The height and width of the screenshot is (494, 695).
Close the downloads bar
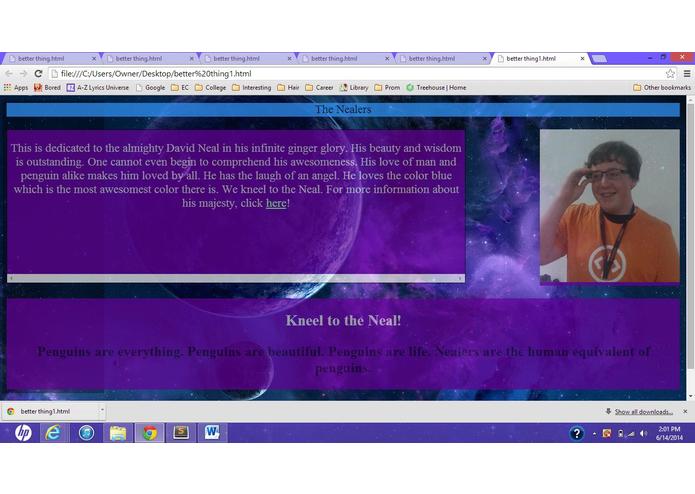point(685,412)
